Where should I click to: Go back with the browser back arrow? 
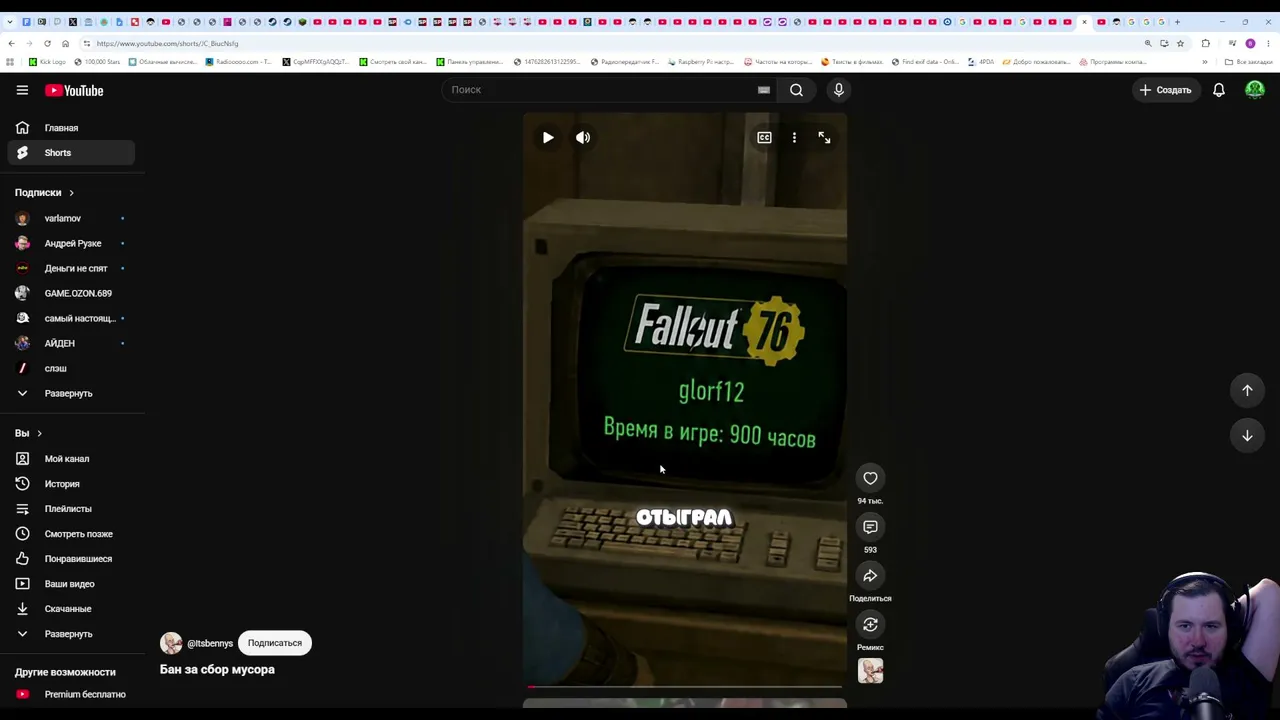tap(11, 43)
